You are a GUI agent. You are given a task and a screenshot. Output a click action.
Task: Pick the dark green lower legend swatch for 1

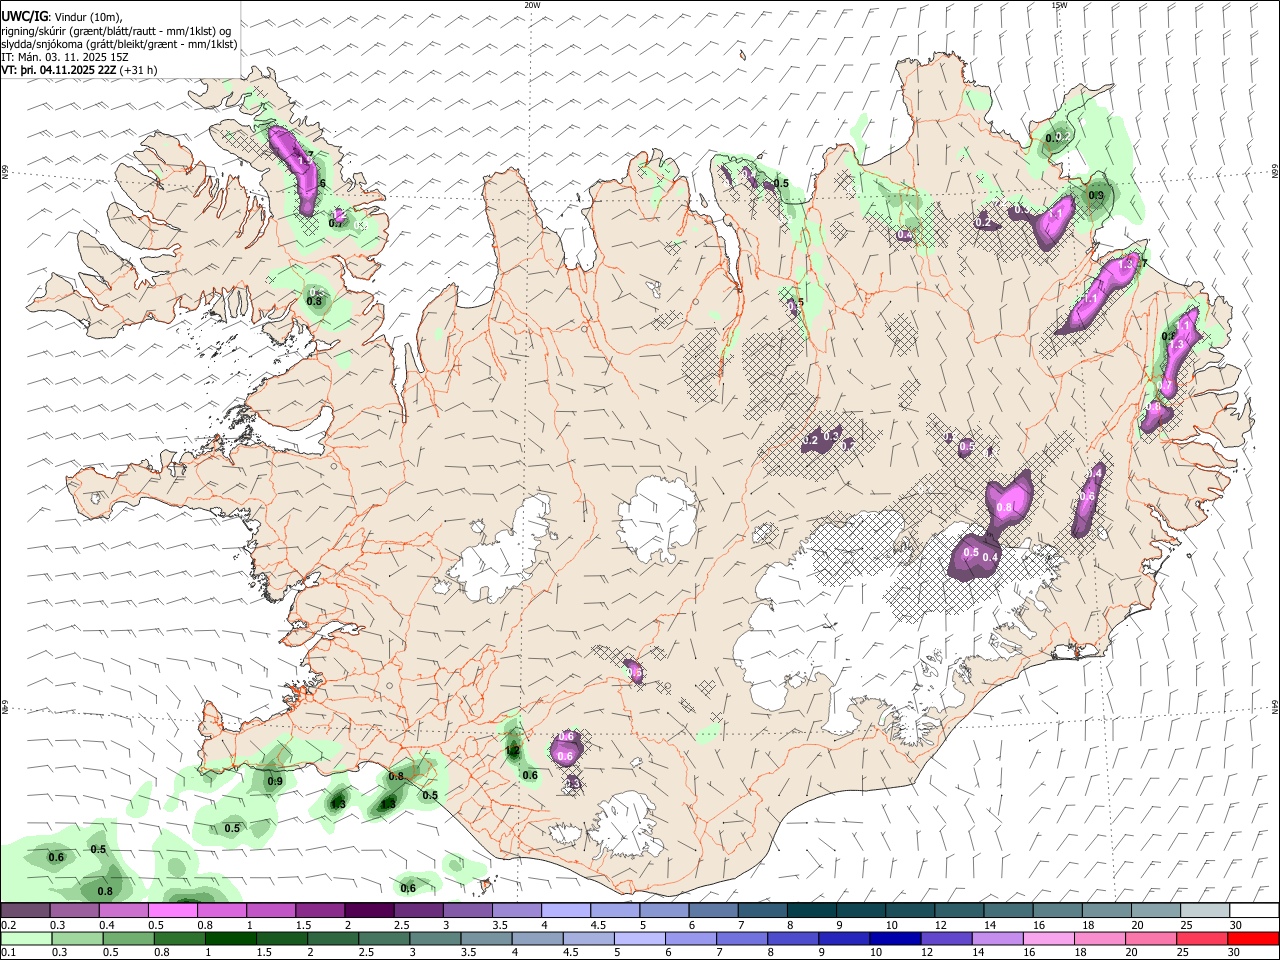[230, 938]
